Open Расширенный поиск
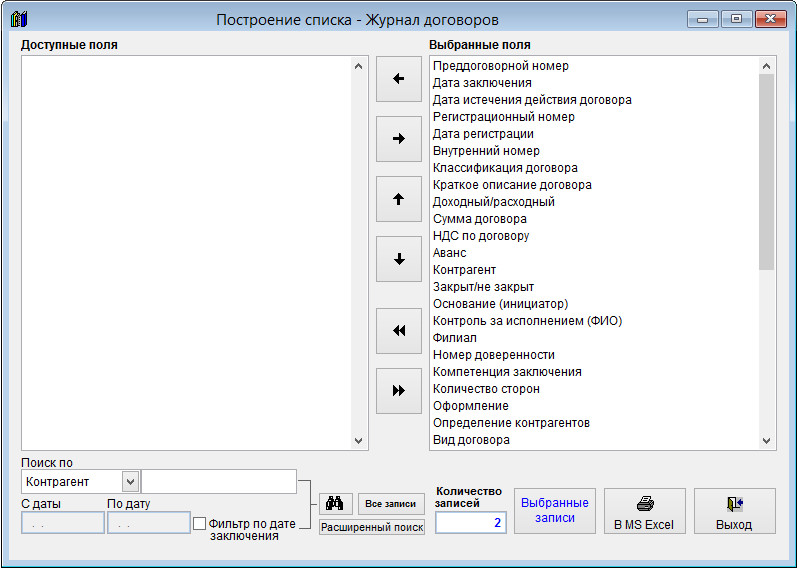 [x=372, y=527]
